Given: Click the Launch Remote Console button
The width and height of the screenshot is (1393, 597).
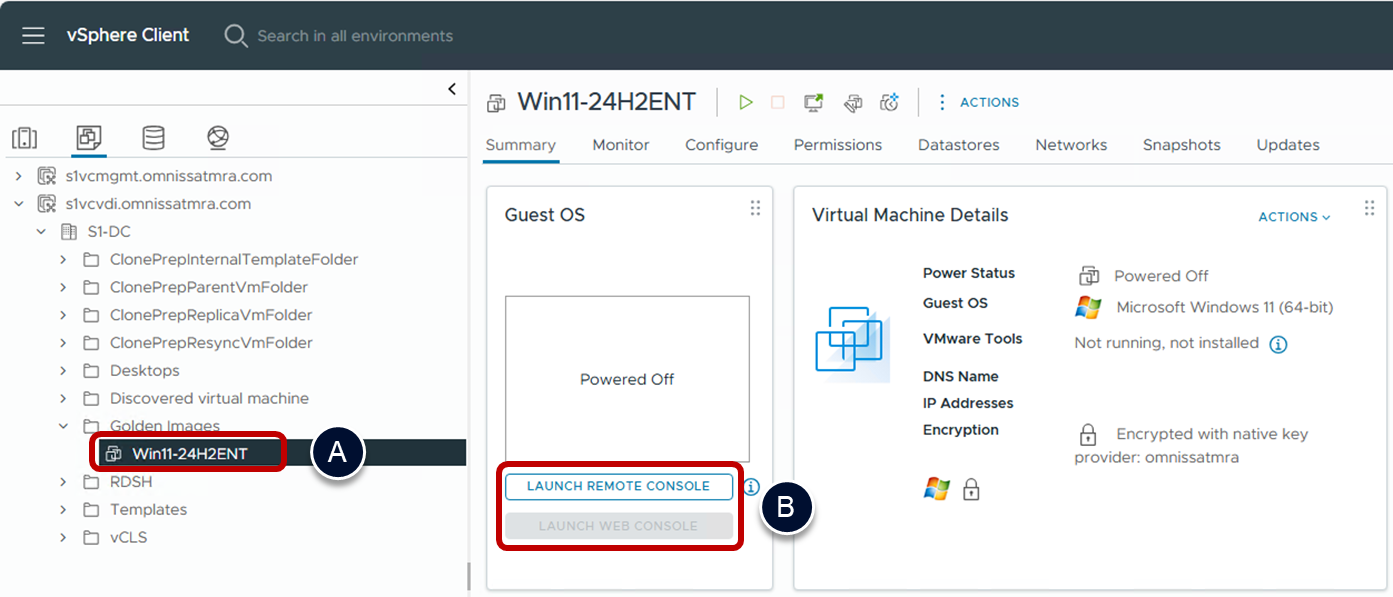Looking at the screenshot, I should [618, 486].
